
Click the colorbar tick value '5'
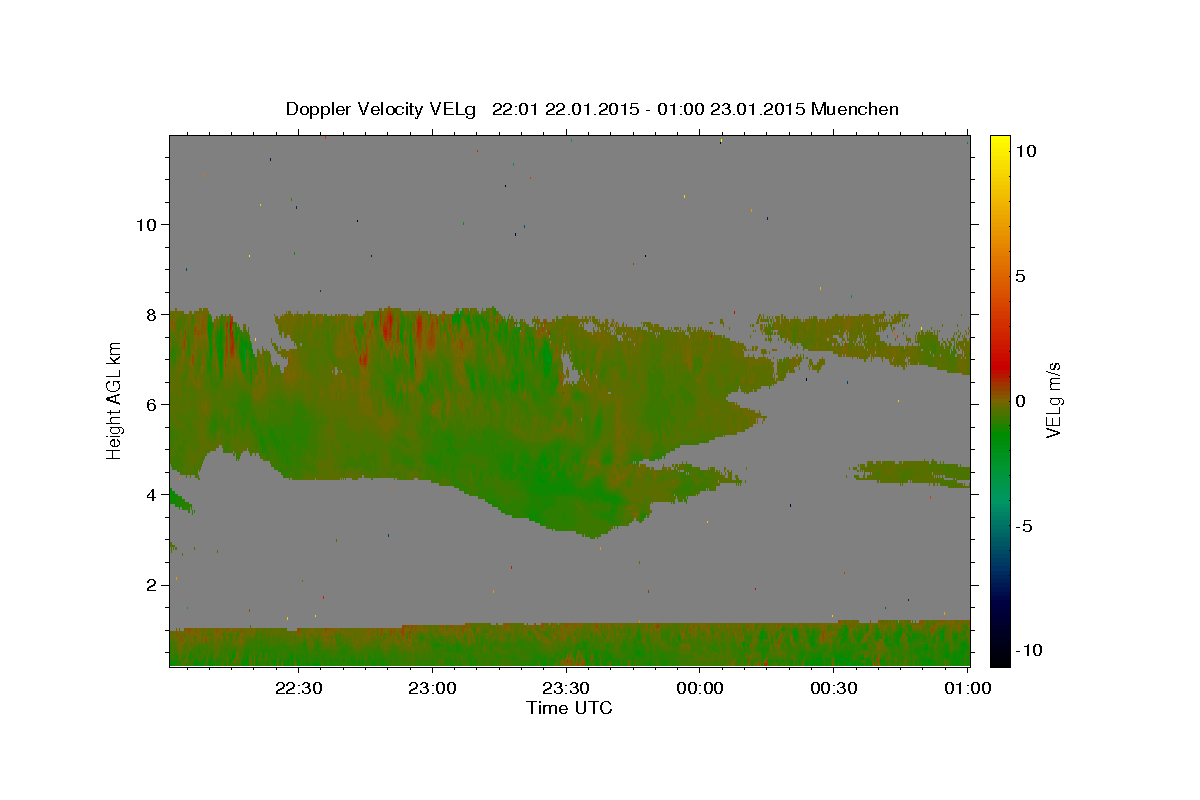point(1021,276)
